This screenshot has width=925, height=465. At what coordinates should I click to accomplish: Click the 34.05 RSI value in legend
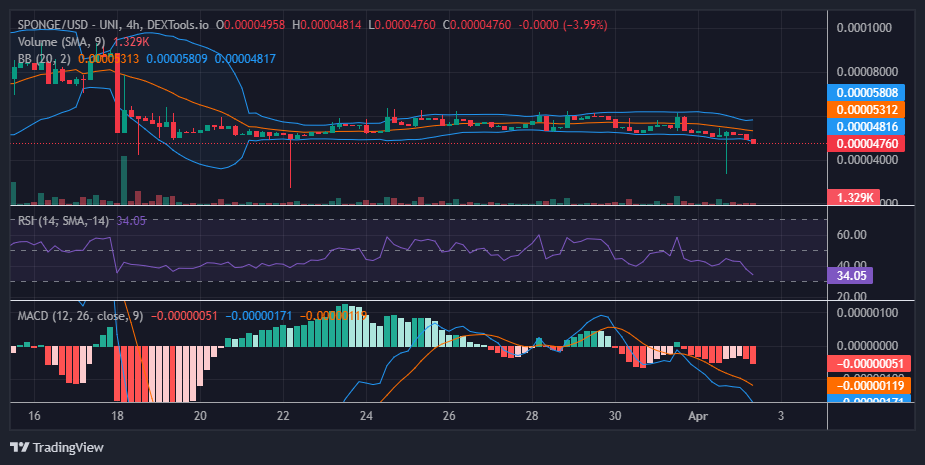tap(131, 221)
